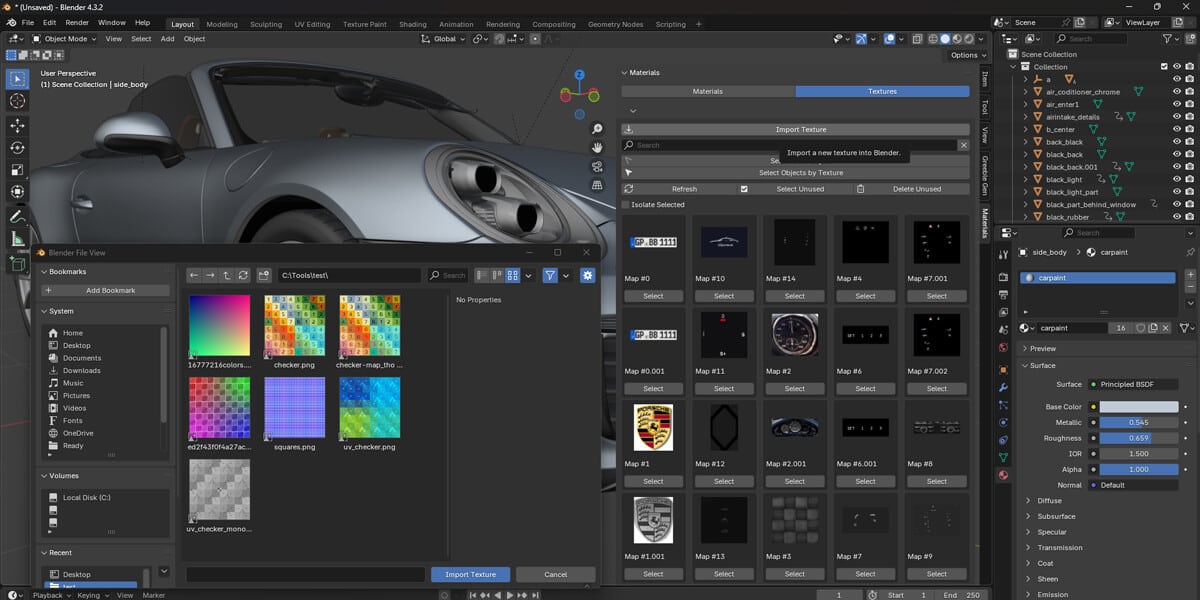Open the file browser settings gear icon
This screenshot has height=600, width=1200.
588,275
